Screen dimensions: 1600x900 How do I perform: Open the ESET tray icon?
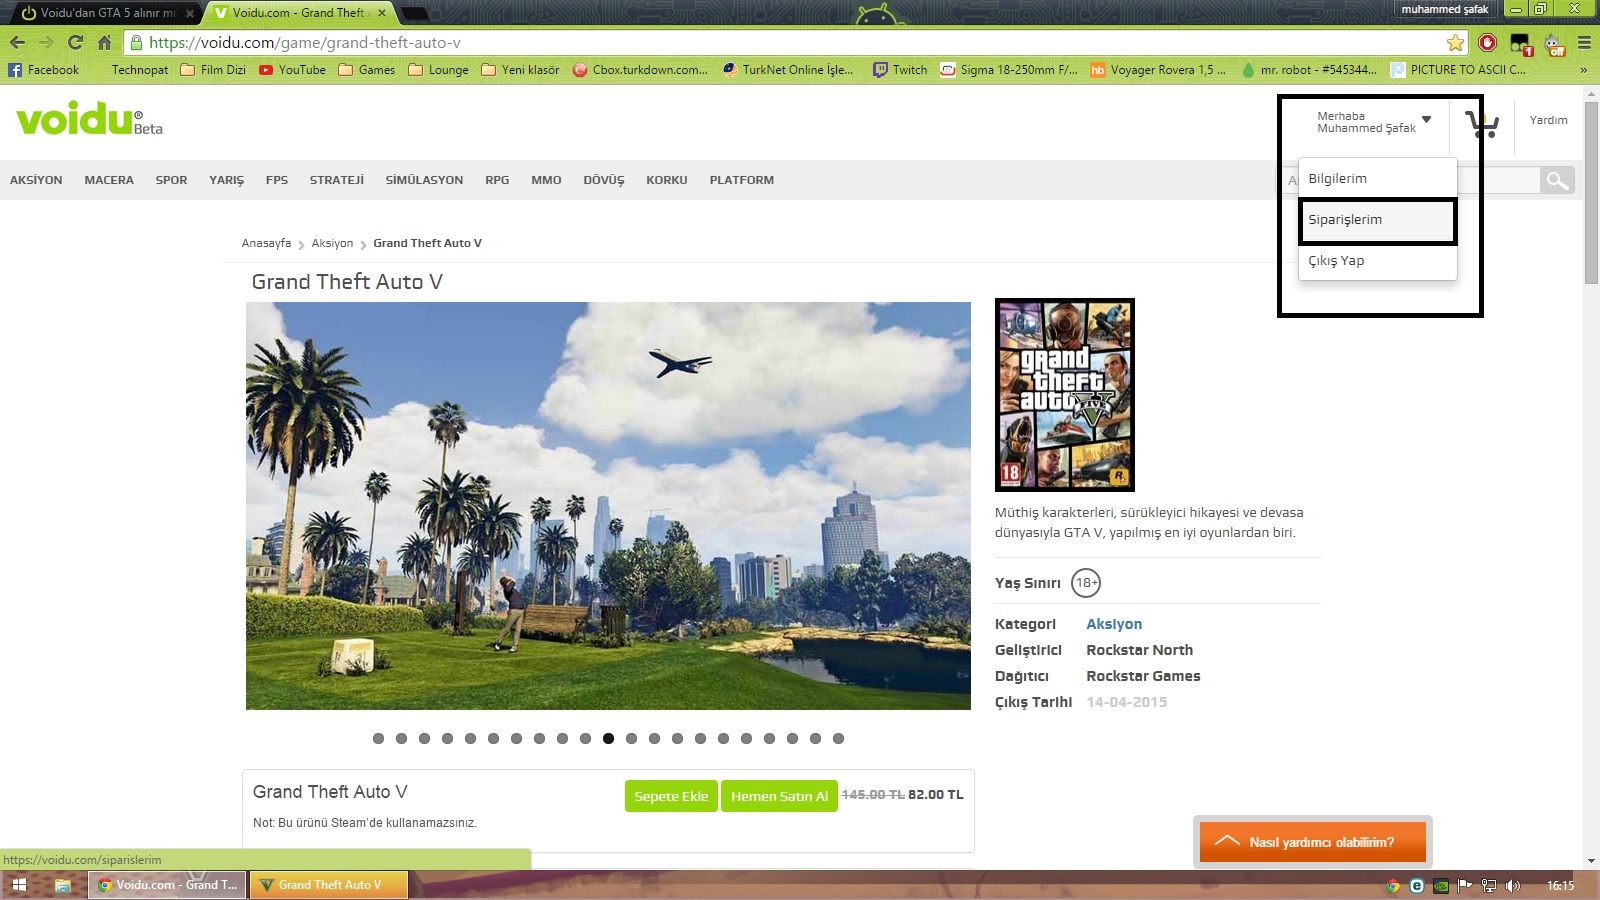point(1416,885)
